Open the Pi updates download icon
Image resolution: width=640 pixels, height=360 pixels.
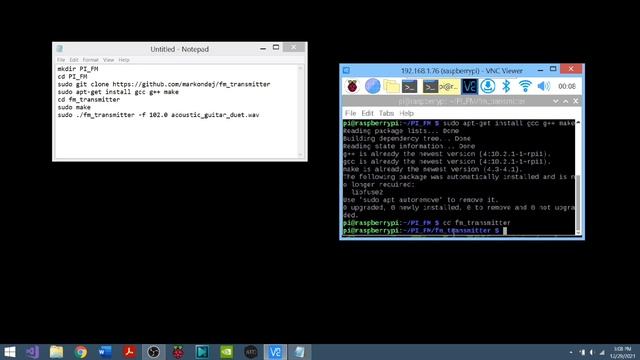click(488, 86)
